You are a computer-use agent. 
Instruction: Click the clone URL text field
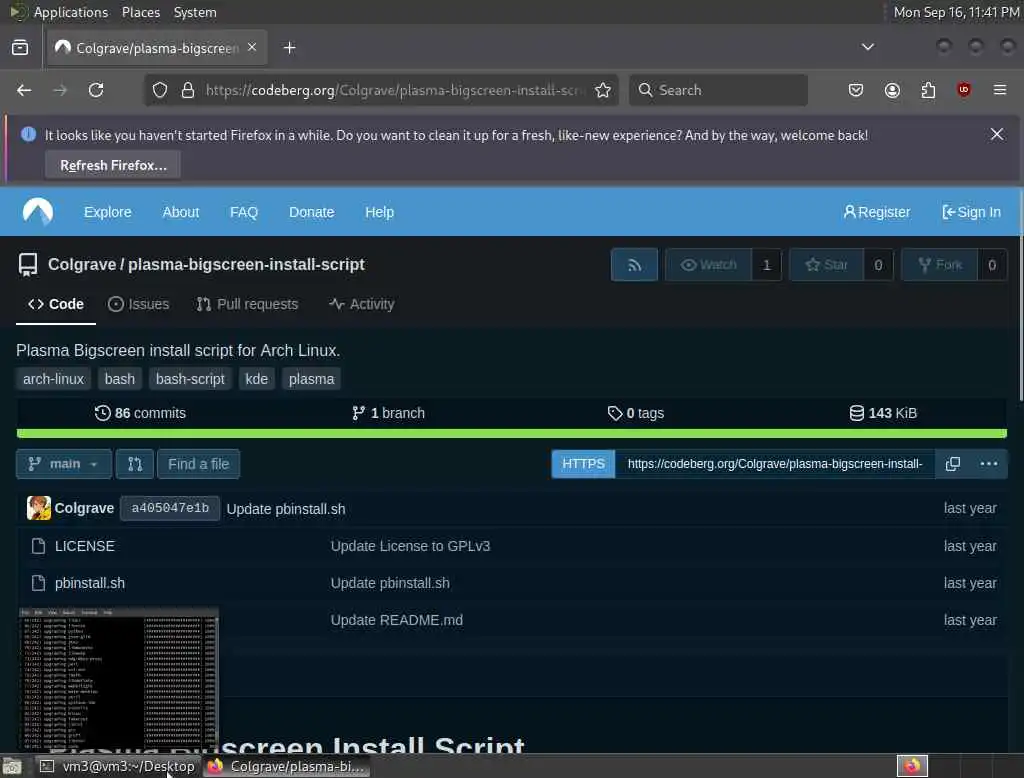[x=775, y=464]
